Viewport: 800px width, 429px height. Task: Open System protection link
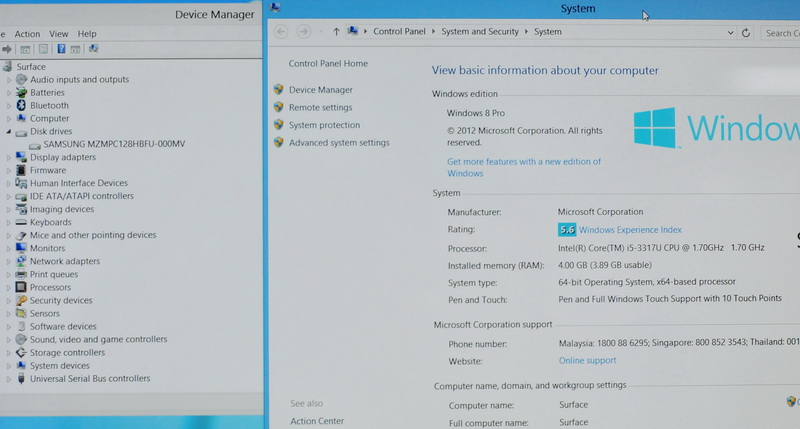point(324,124)
